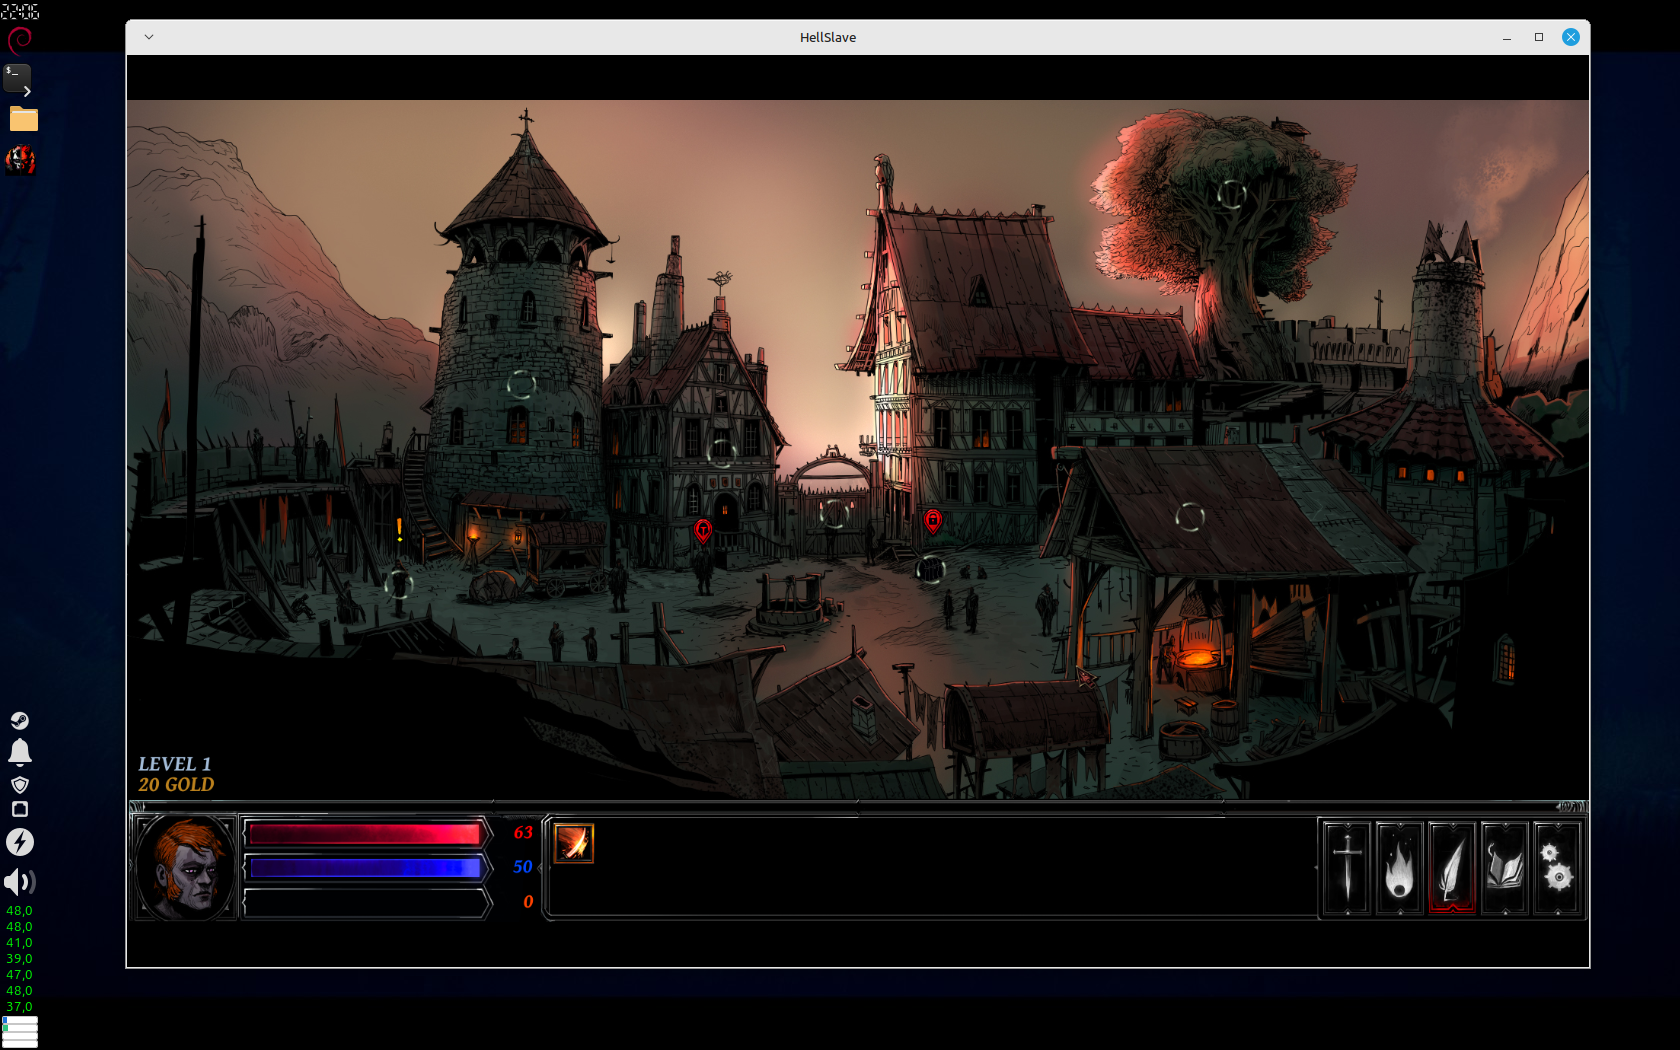Open the chest hotspot in square

point(931,569)
